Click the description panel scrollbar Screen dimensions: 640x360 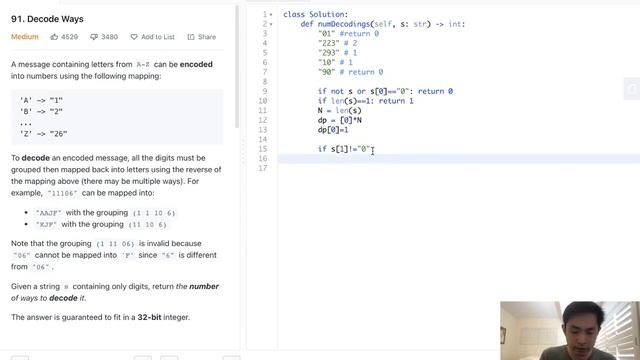[237, 67]
